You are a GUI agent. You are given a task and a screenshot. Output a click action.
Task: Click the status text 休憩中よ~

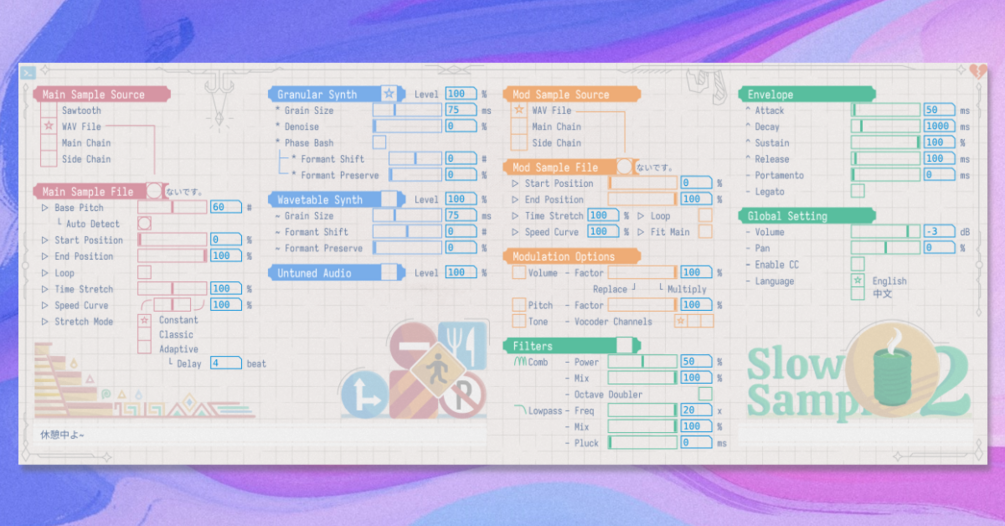tap(62, 434)
